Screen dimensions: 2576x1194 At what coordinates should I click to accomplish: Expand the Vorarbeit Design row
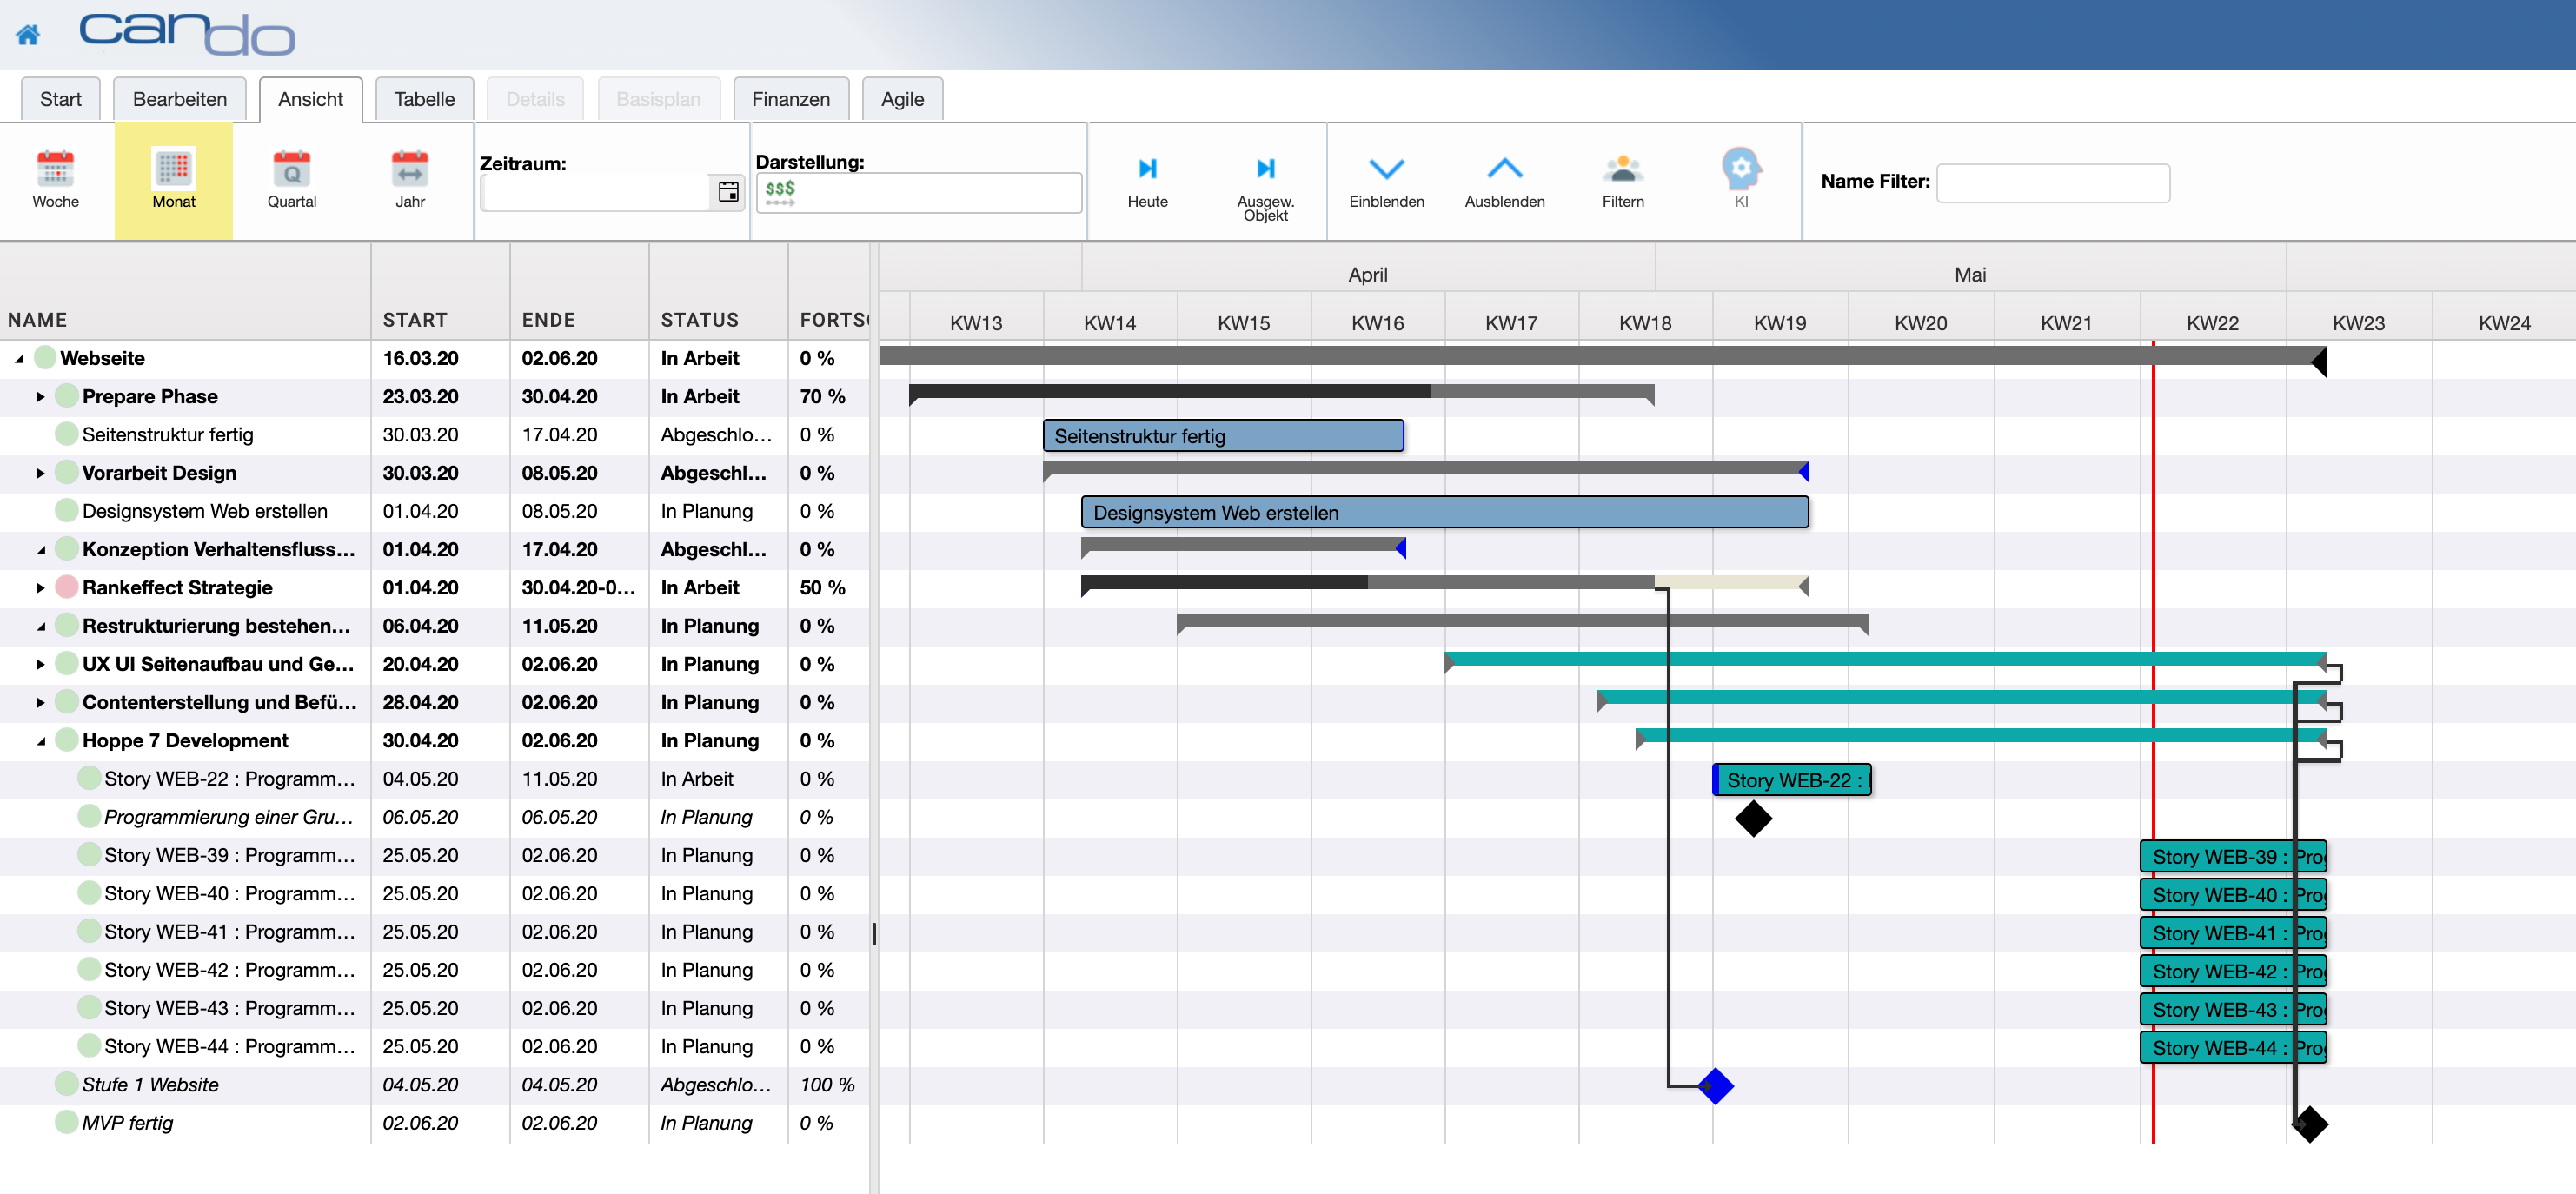(x=40, y=473)
